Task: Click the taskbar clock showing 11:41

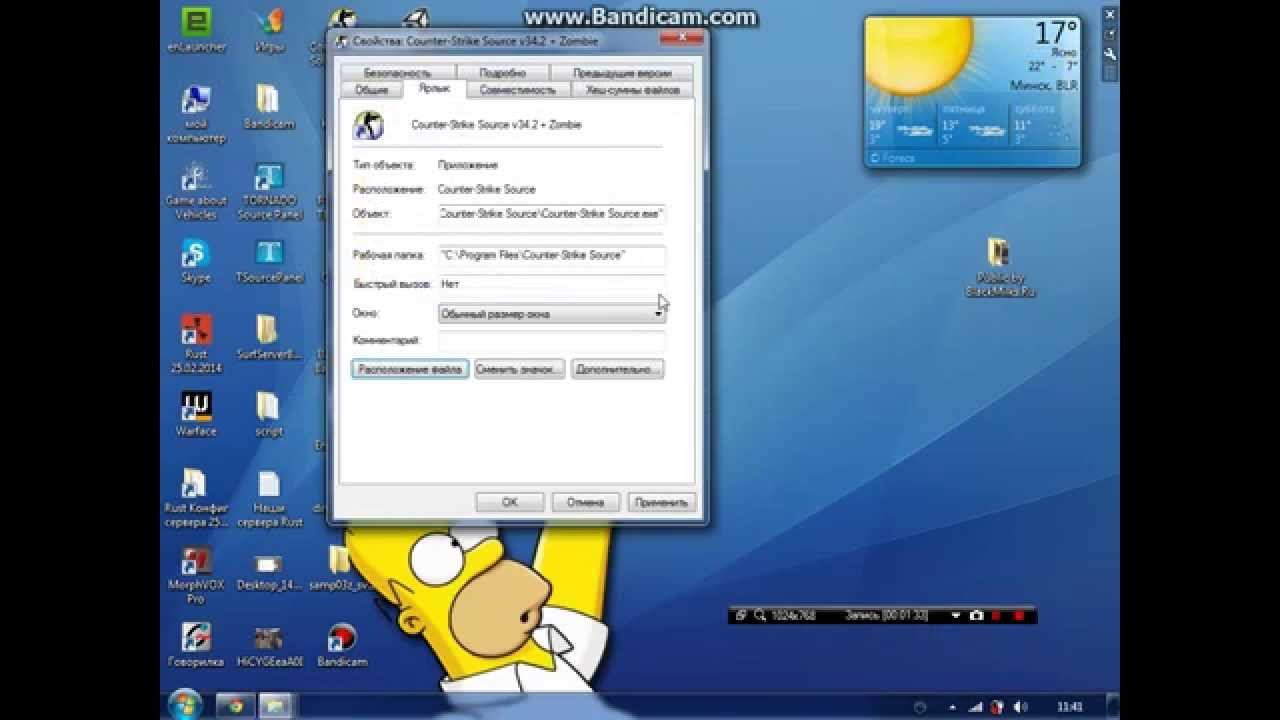Action: (x=1069, y=707)
